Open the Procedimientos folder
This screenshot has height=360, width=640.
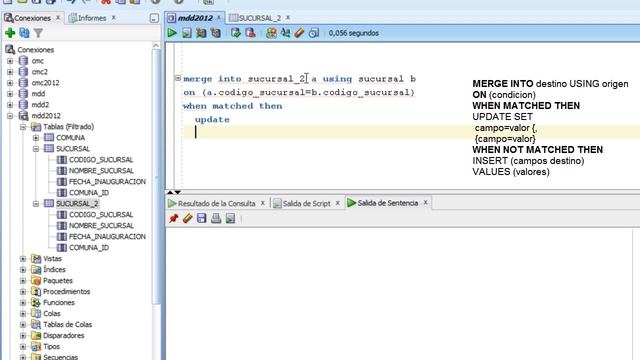[67, 292]
